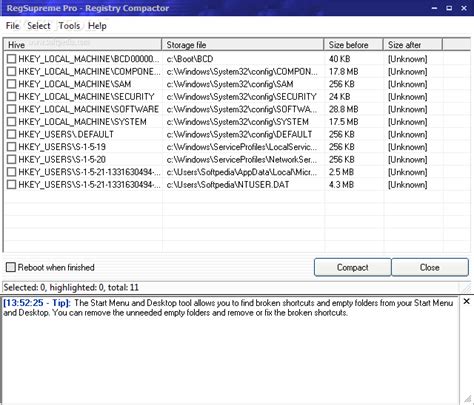Open the Select menu

39,26
